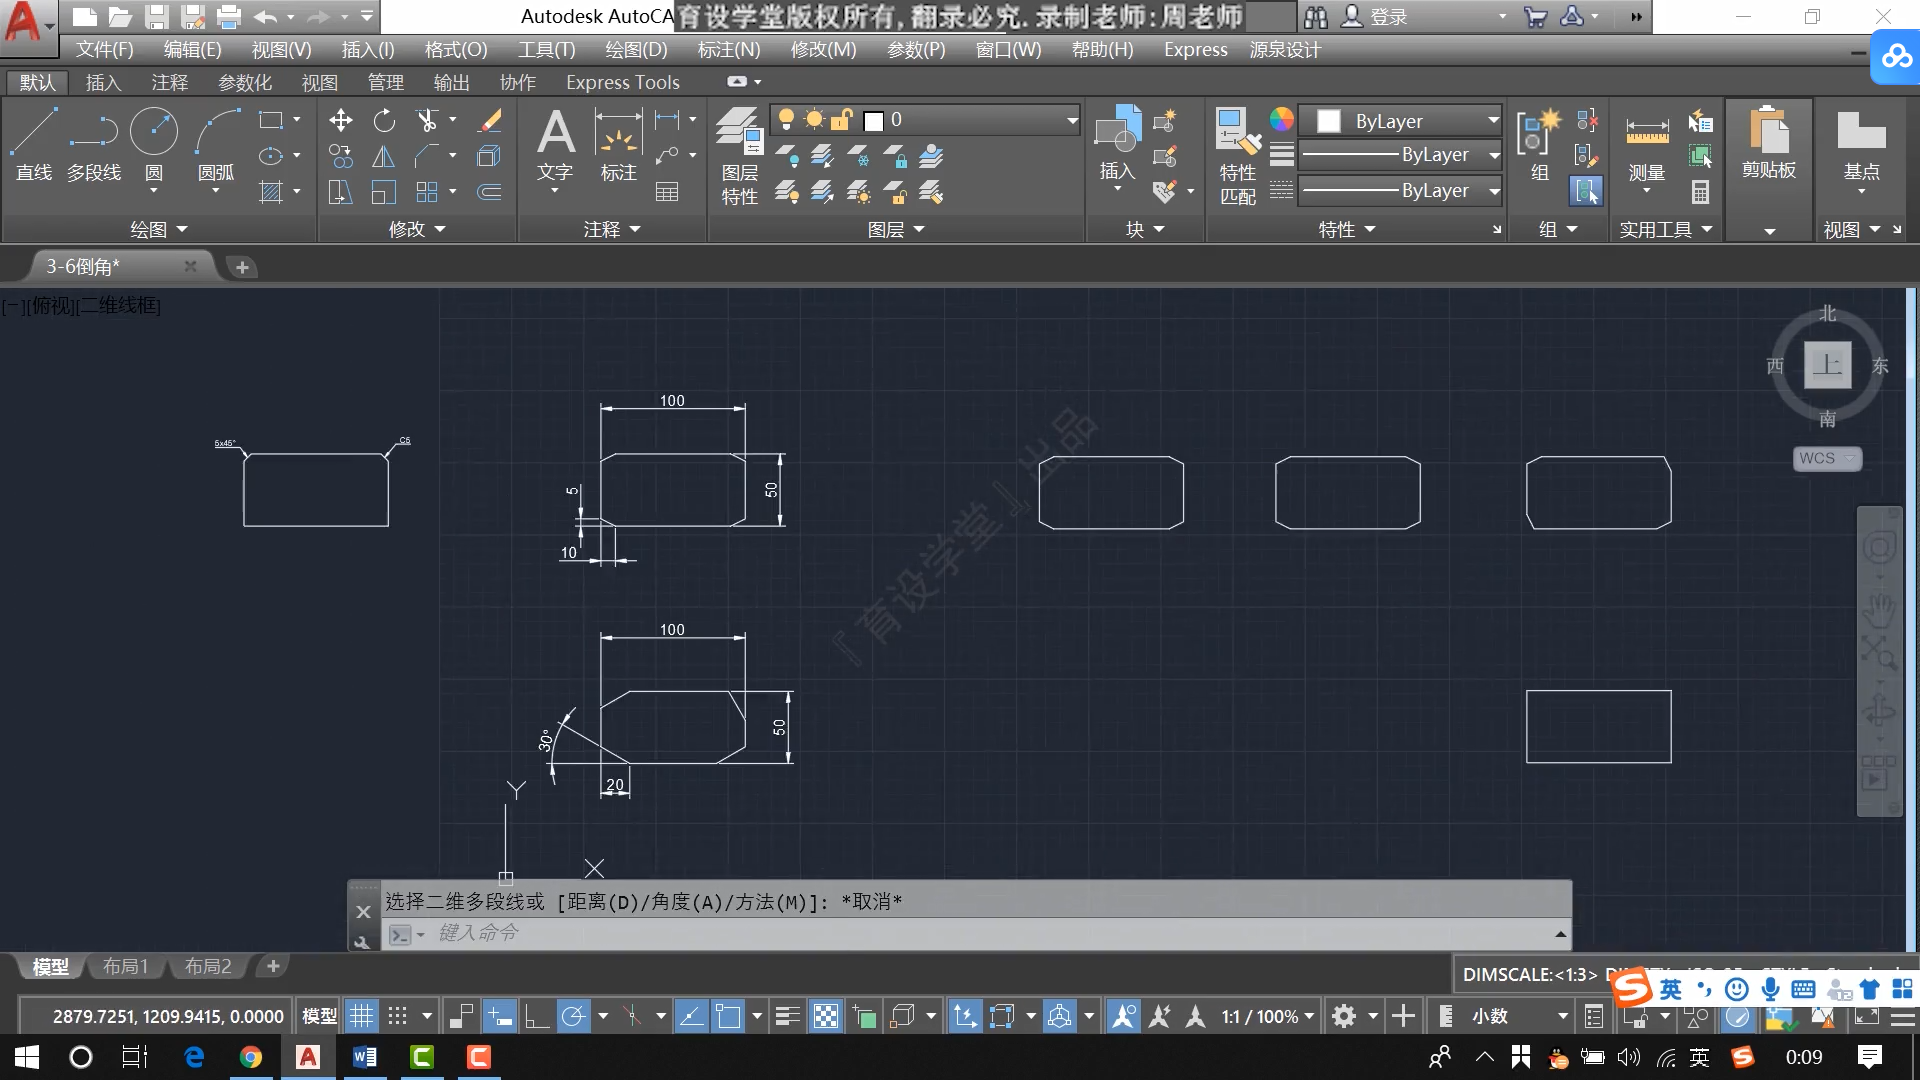The width and height of the screenshot is (1920, 1080).
Task: Click the current layer color swatch
Action: (x=873, y=121)
